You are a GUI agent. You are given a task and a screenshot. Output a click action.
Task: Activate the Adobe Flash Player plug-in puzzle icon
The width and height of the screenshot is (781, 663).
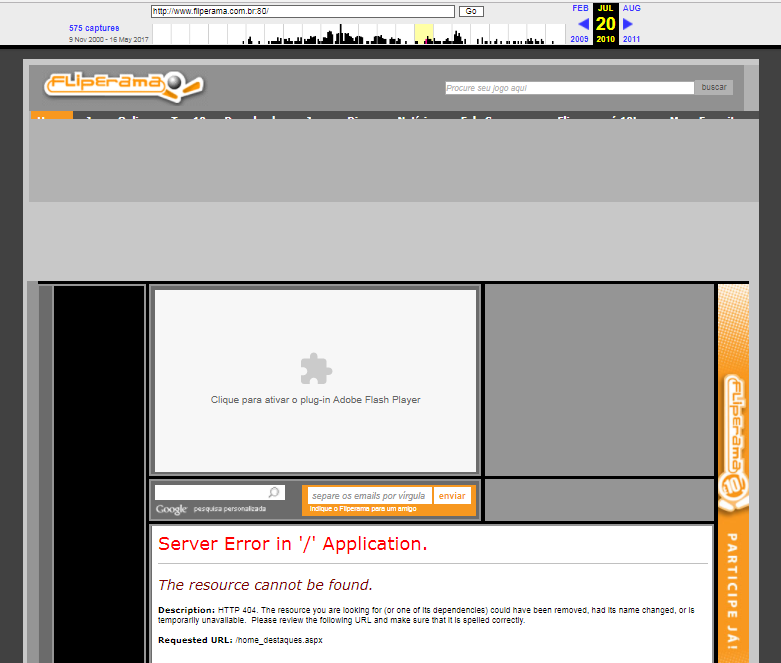click(316, 369)
